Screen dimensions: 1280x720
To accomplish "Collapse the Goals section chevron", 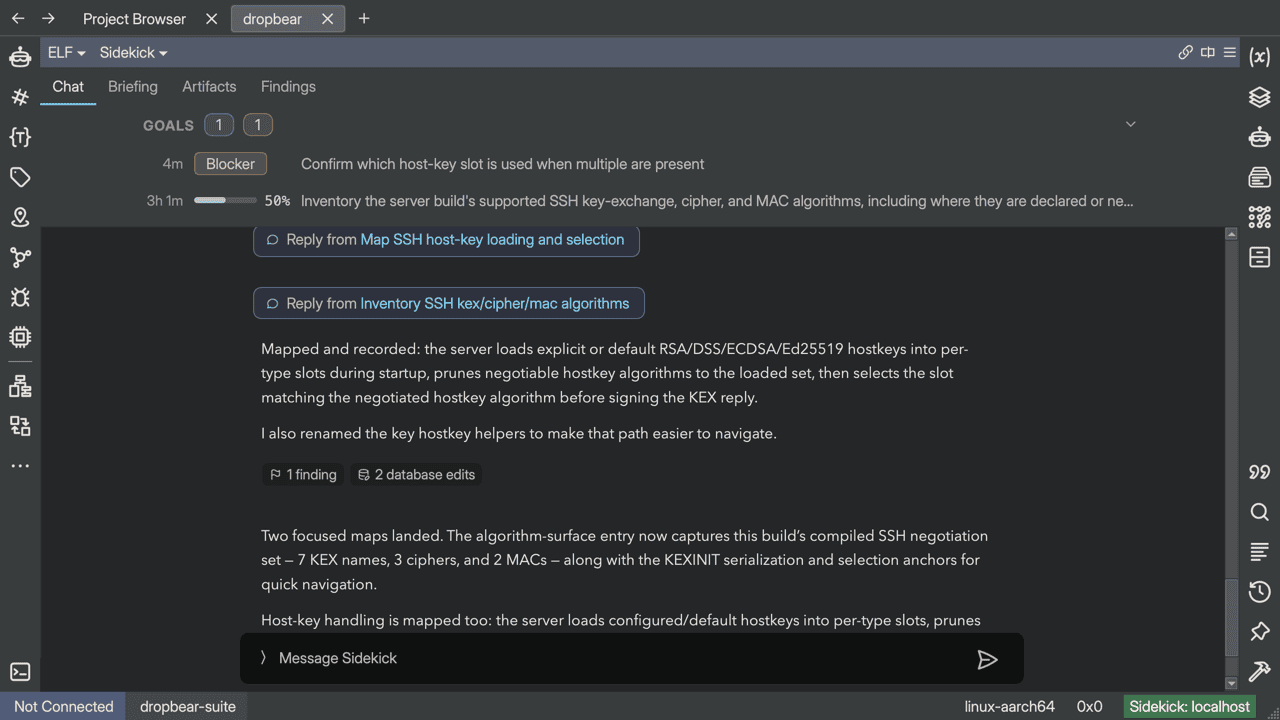I will pos(1131,124).
